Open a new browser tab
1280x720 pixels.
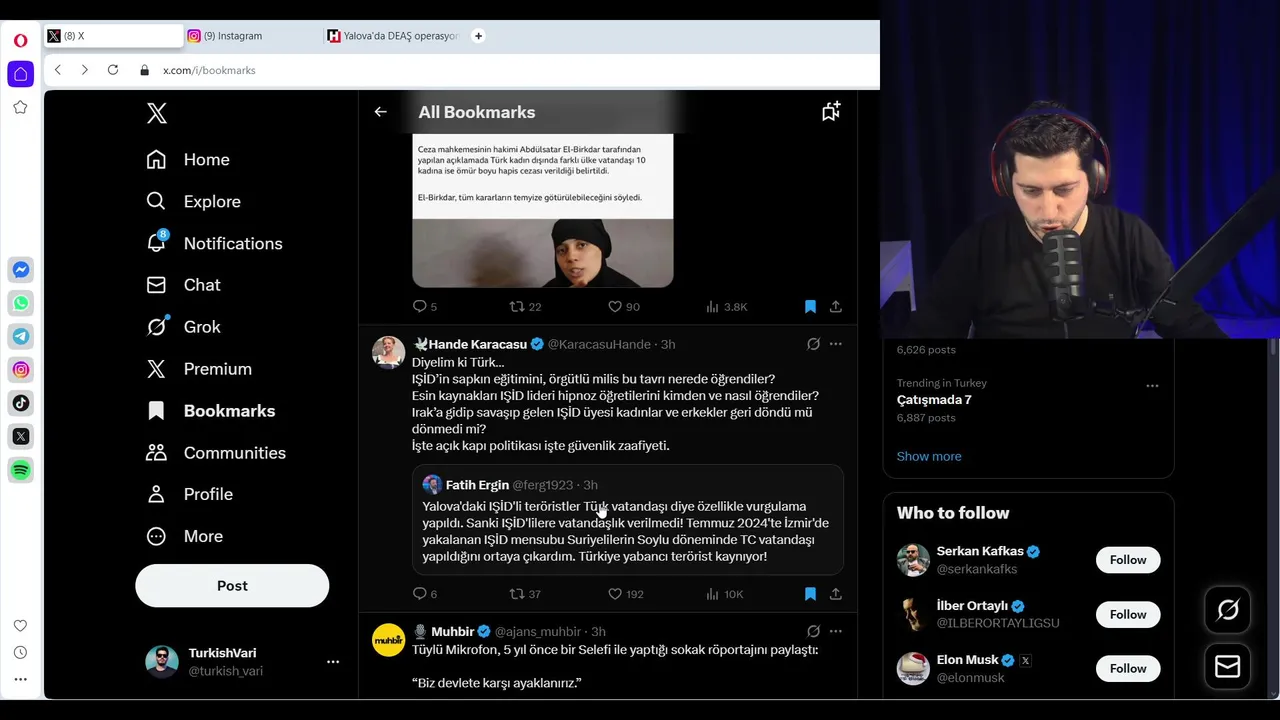(x=478, y=36)
